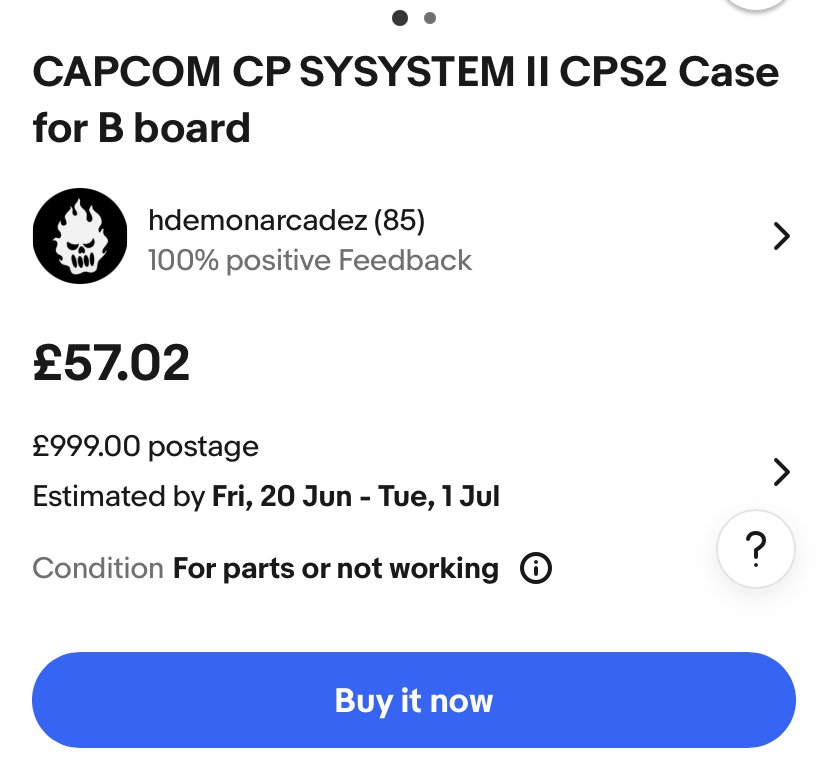The width and height of the screenshot is (828, 758).
Task: Click the estimated delivery date range
Action: pyautogui.click(x=355, y=497)
